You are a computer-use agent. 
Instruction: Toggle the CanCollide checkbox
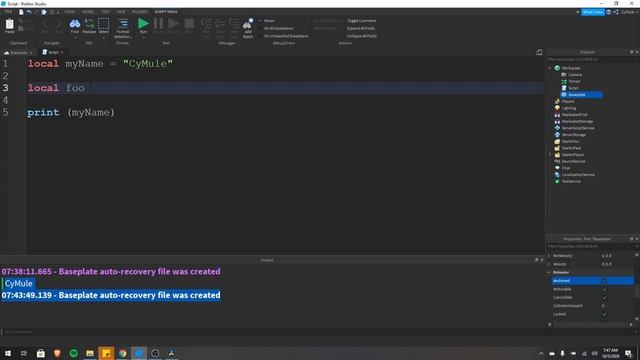604,298
